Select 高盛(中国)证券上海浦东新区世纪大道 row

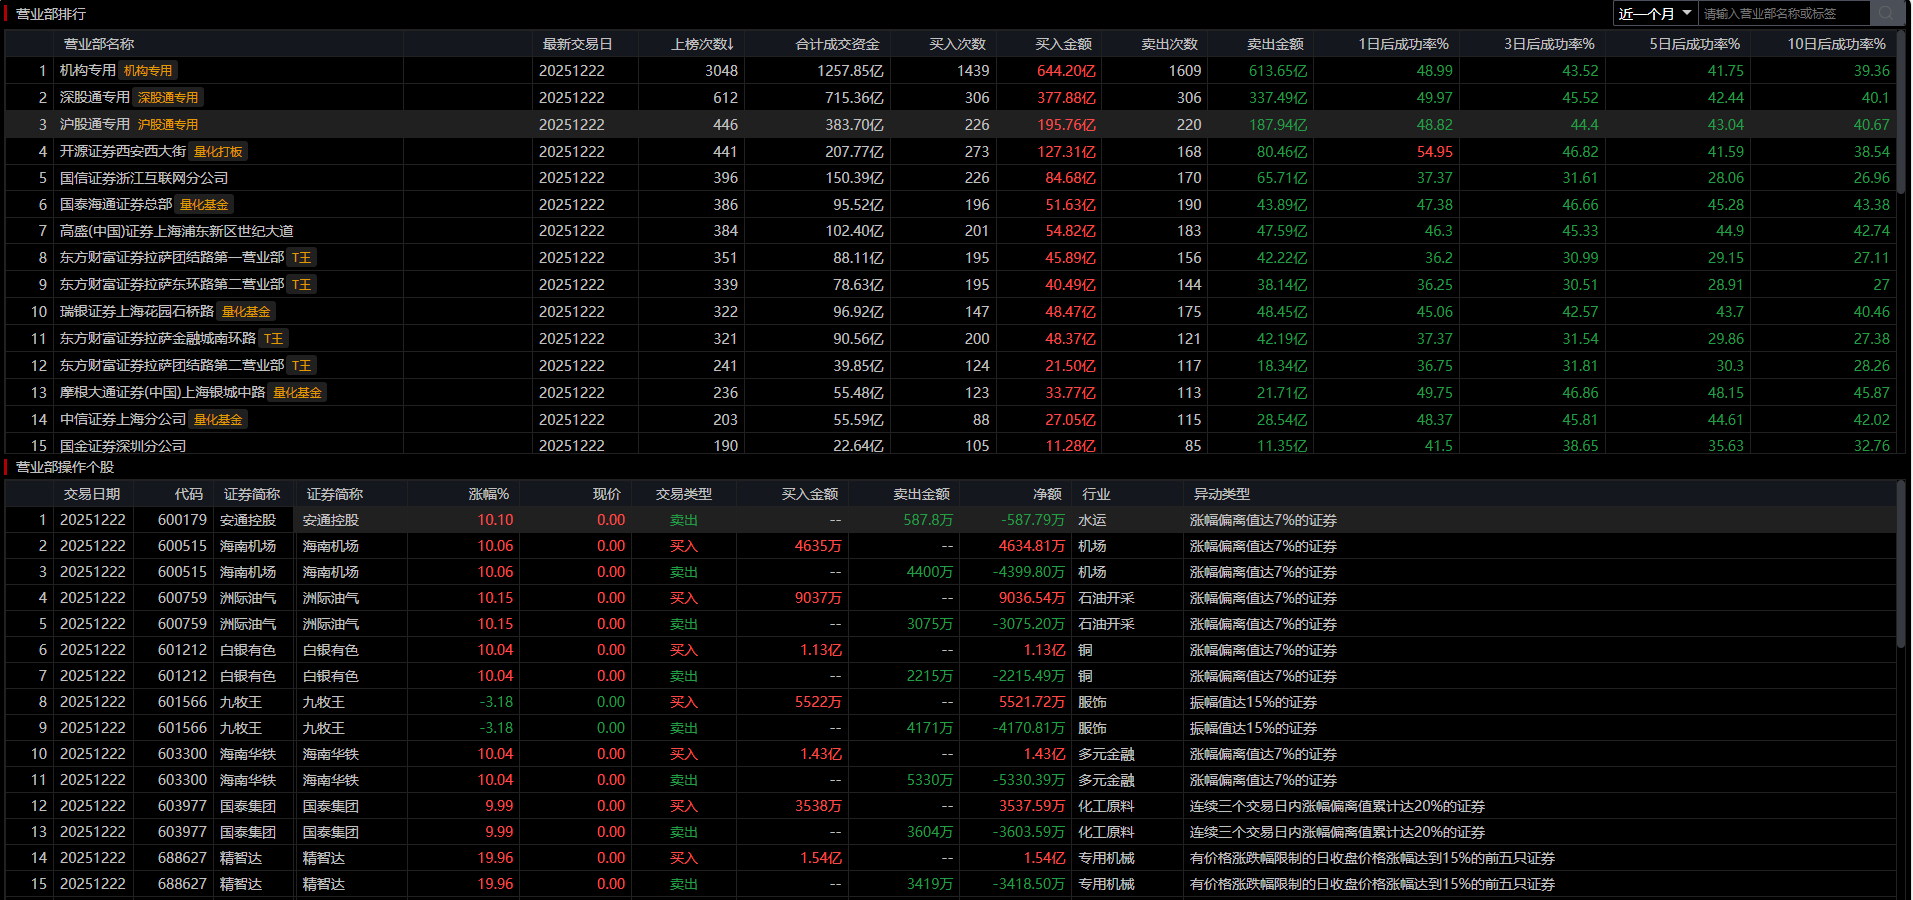pos(176,231)
